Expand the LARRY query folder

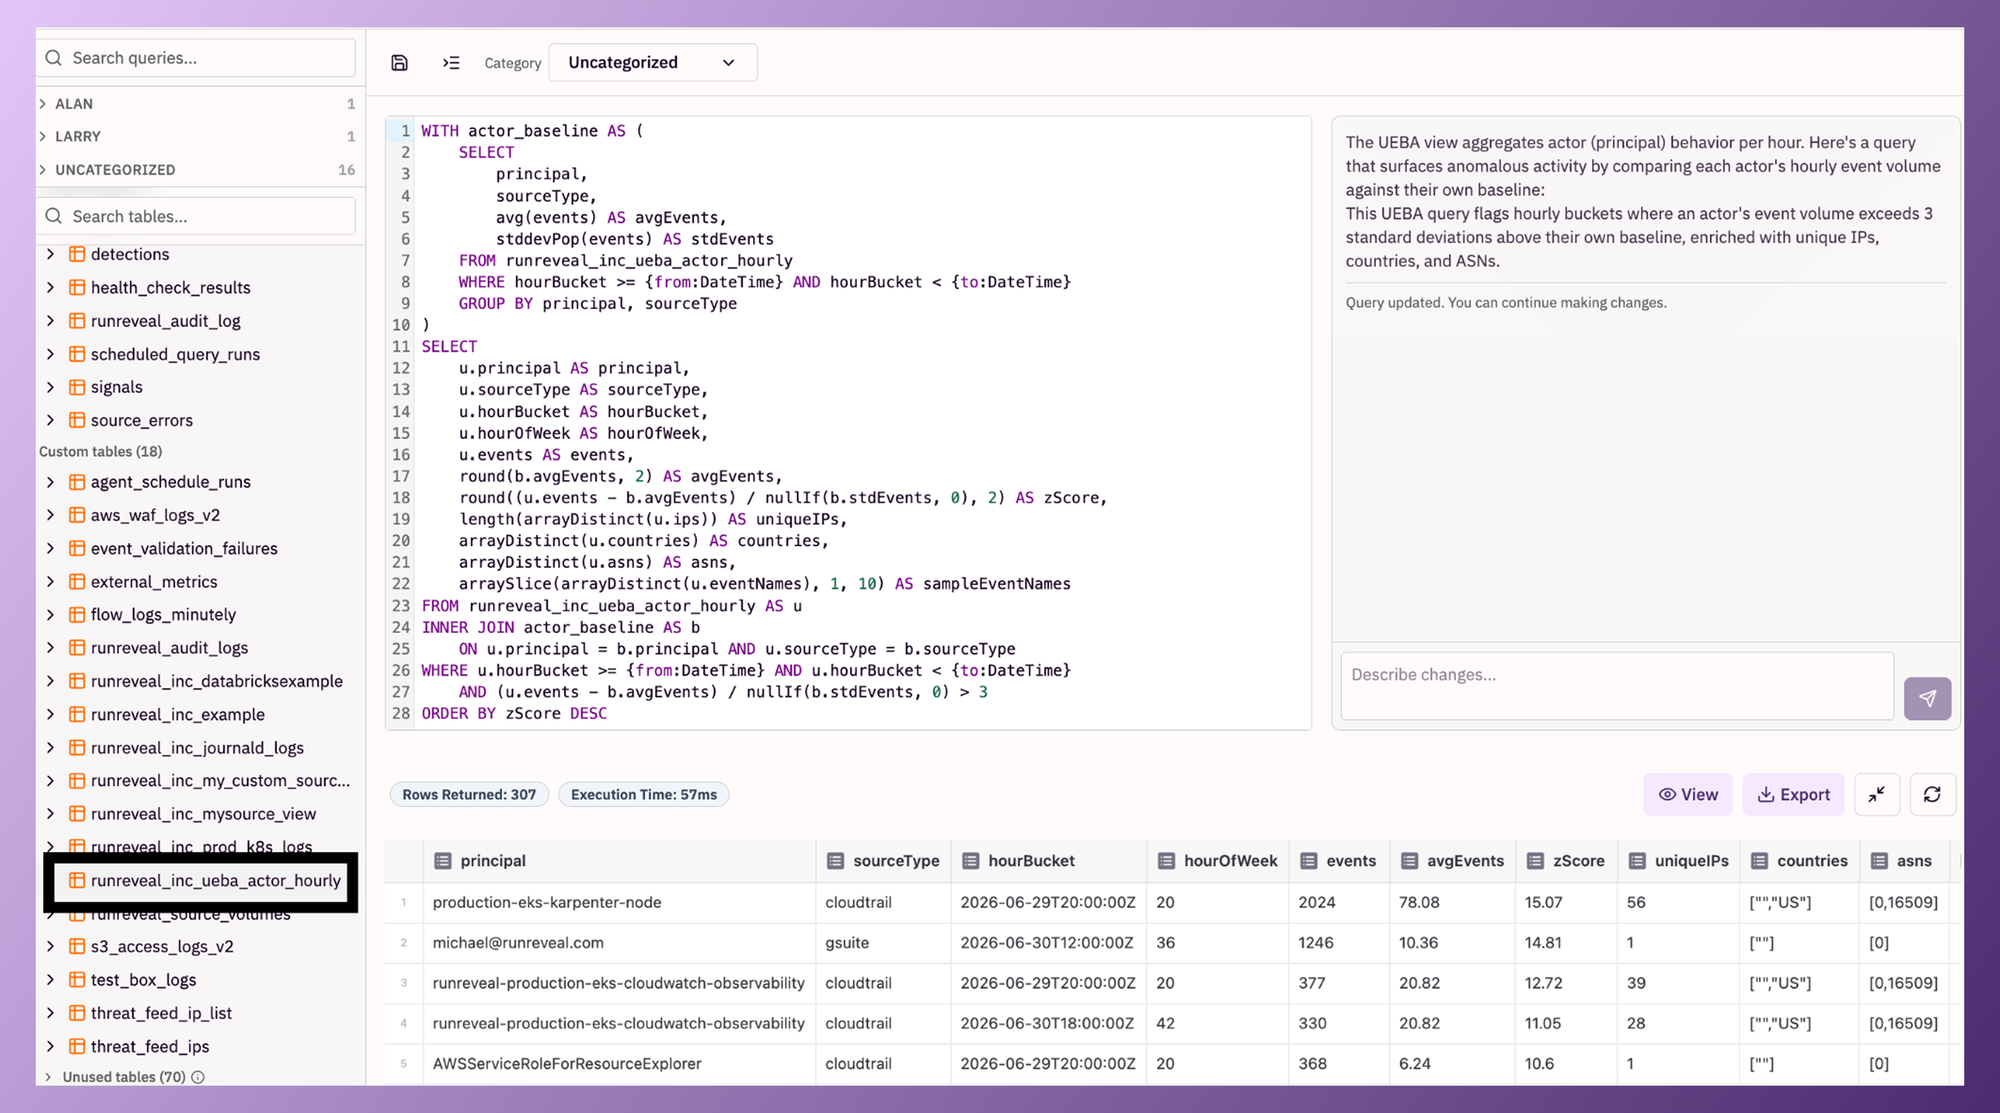pos(43,136)
